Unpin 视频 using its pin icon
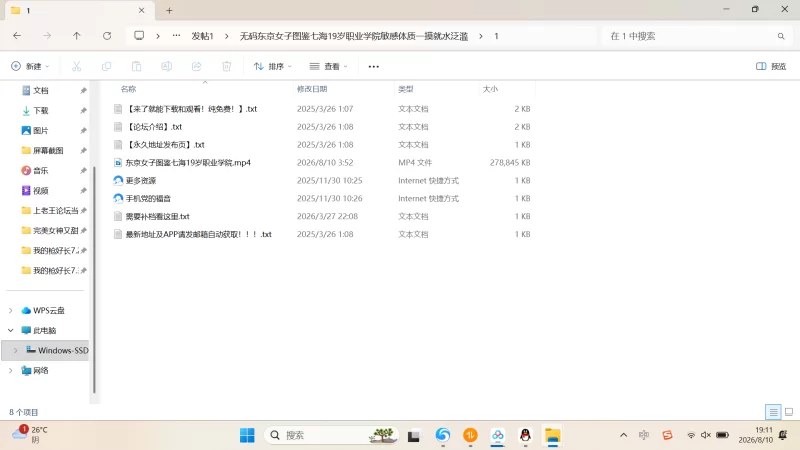Viewport: 800px width, 450px height. 83,190
